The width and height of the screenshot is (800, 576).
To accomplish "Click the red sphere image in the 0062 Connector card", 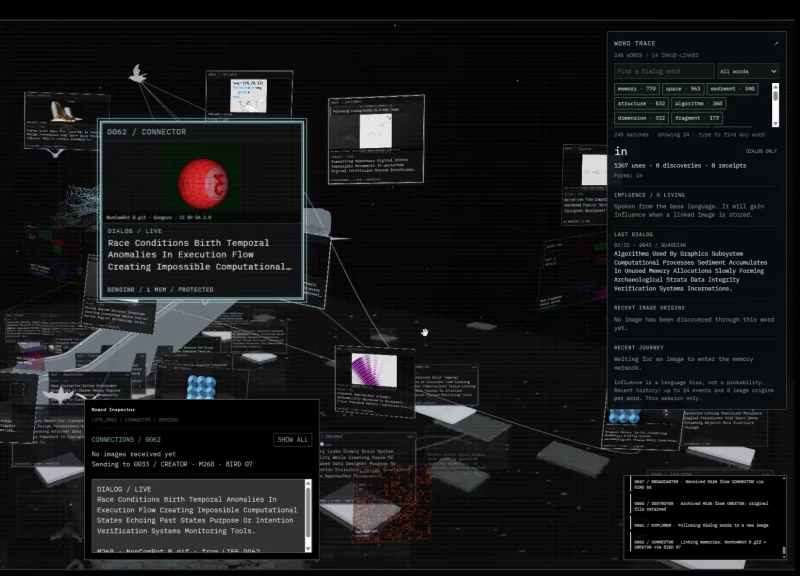I will tap(203, 183).
